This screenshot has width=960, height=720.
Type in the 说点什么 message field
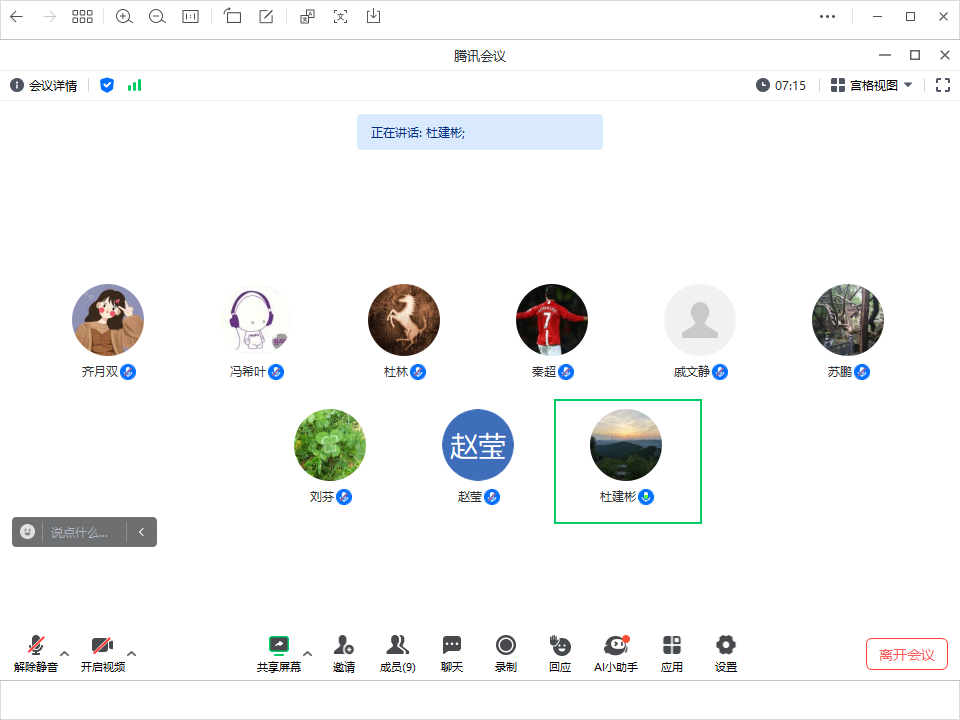(x=84, y=532)
